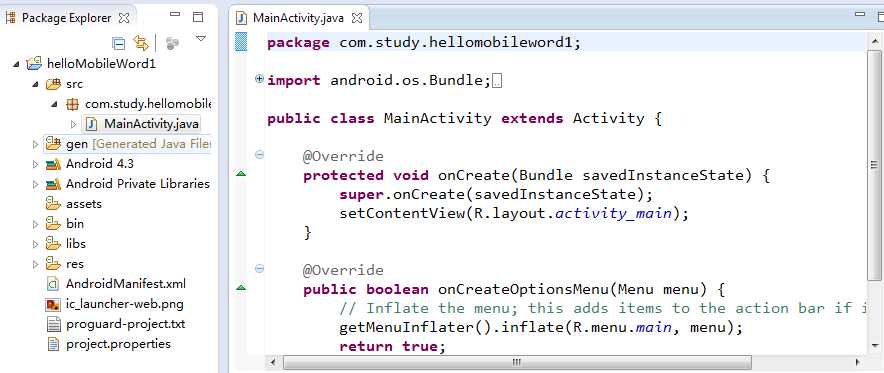The width and height of the screenshot is (884, 373).
Task: Select the bin folder
Action: (75, 224)
